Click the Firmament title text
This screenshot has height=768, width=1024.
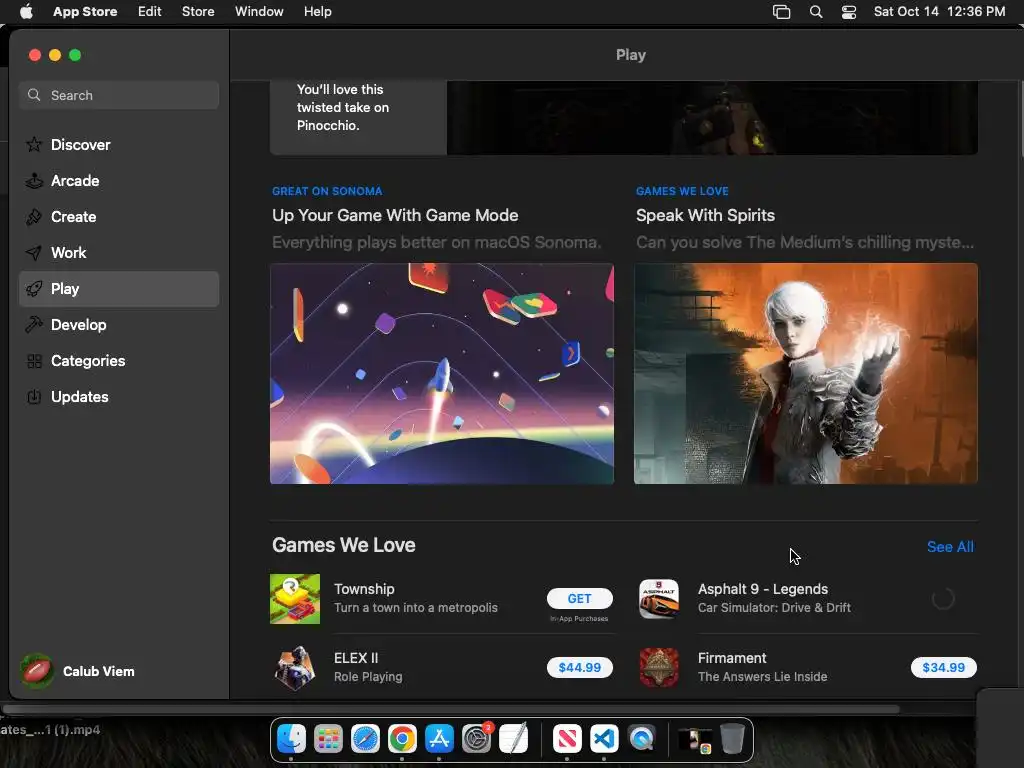731,658
